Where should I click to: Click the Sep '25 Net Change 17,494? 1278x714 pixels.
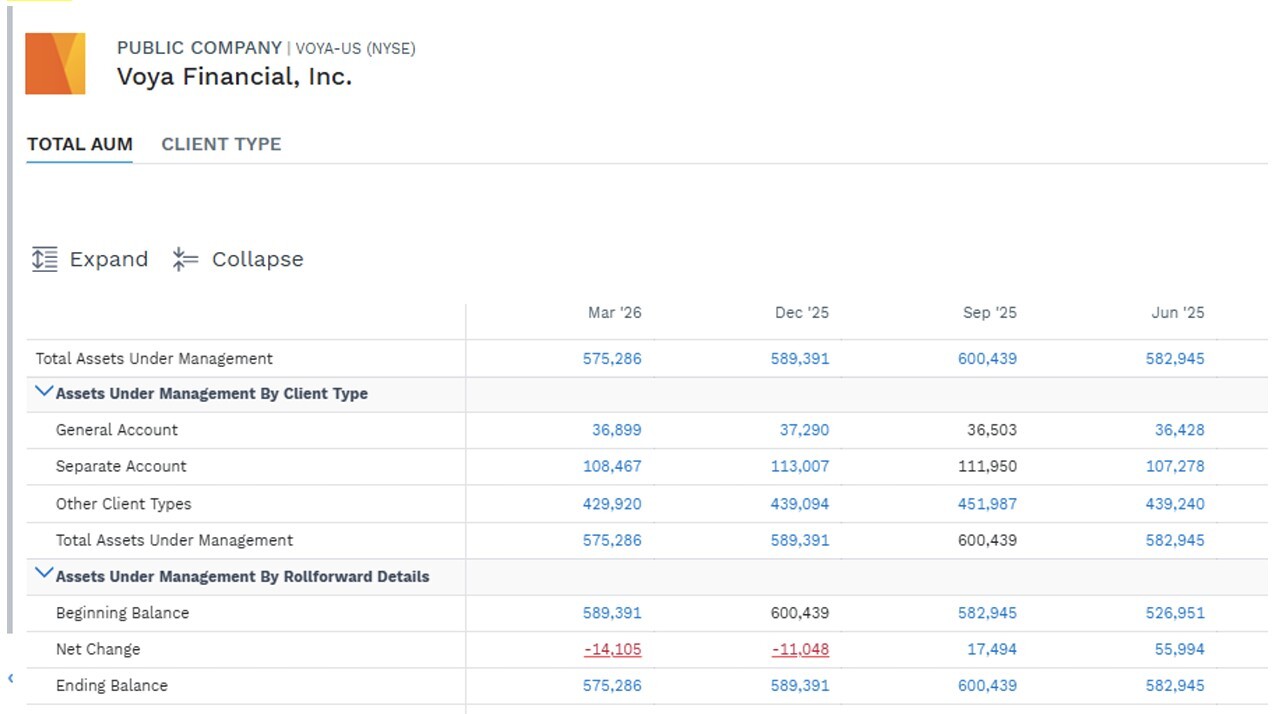(x=991, y=649)
